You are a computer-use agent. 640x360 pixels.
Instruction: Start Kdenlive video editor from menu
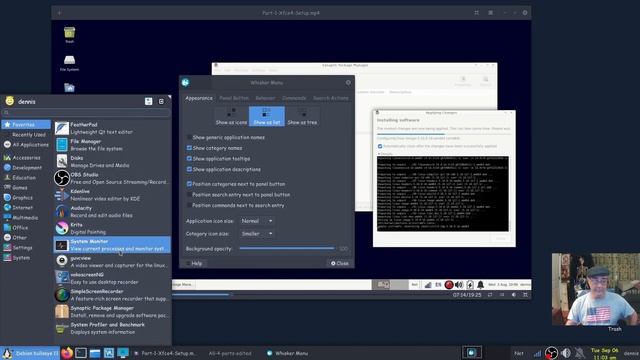pyautogui.click(x=112, y=195)
